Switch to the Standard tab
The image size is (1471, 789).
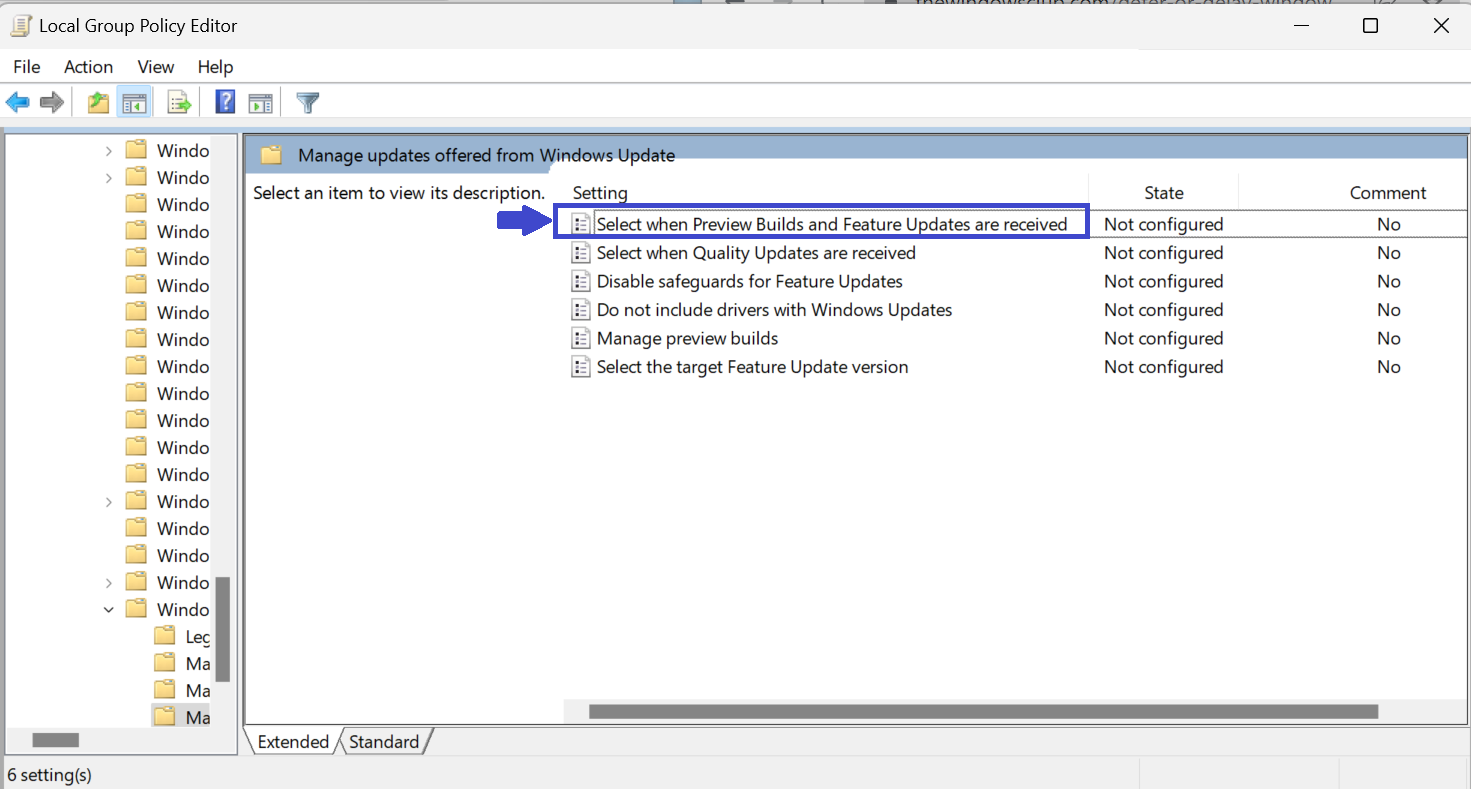384,742
